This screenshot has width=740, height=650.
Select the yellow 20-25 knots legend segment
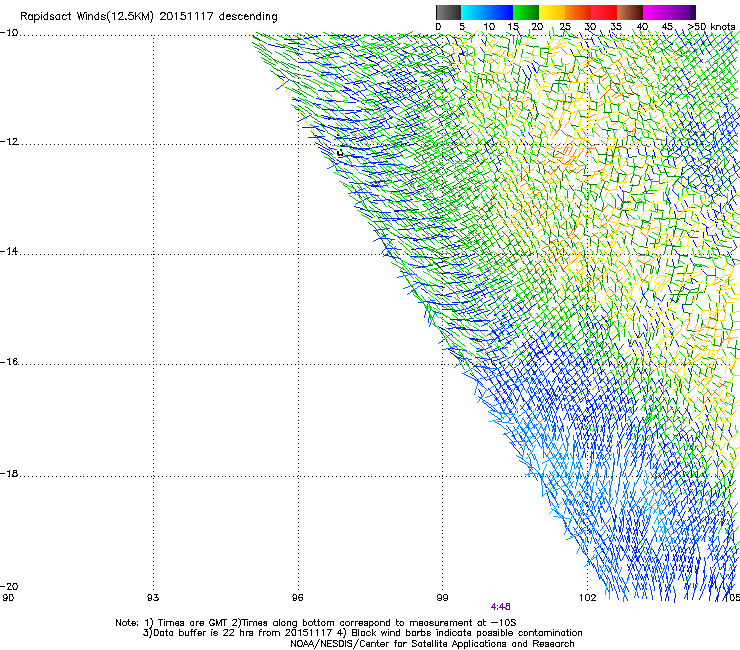552,12
